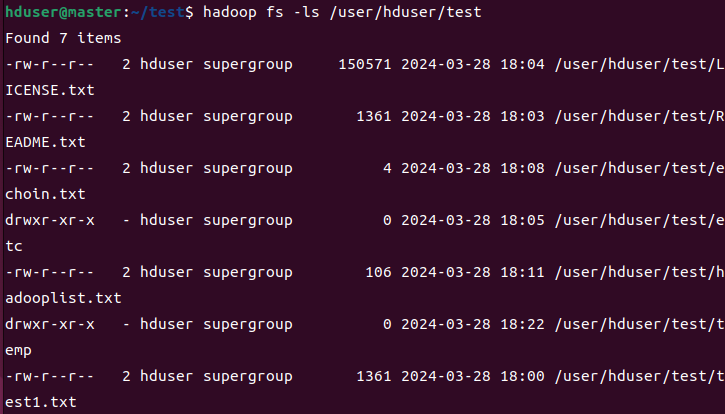
Task: Click the 18:05 timestamp
Action: tap(522, 220)
